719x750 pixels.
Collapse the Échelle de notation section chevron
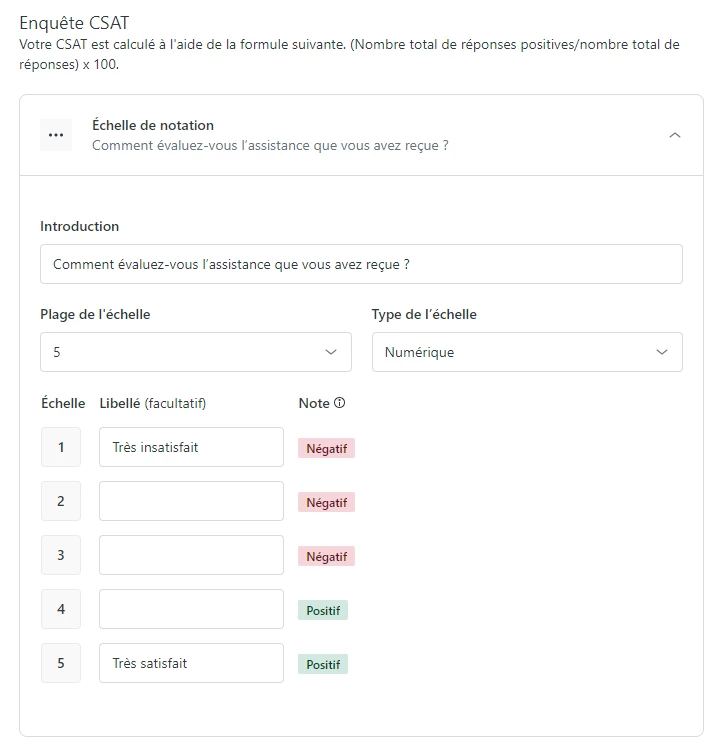675,135
